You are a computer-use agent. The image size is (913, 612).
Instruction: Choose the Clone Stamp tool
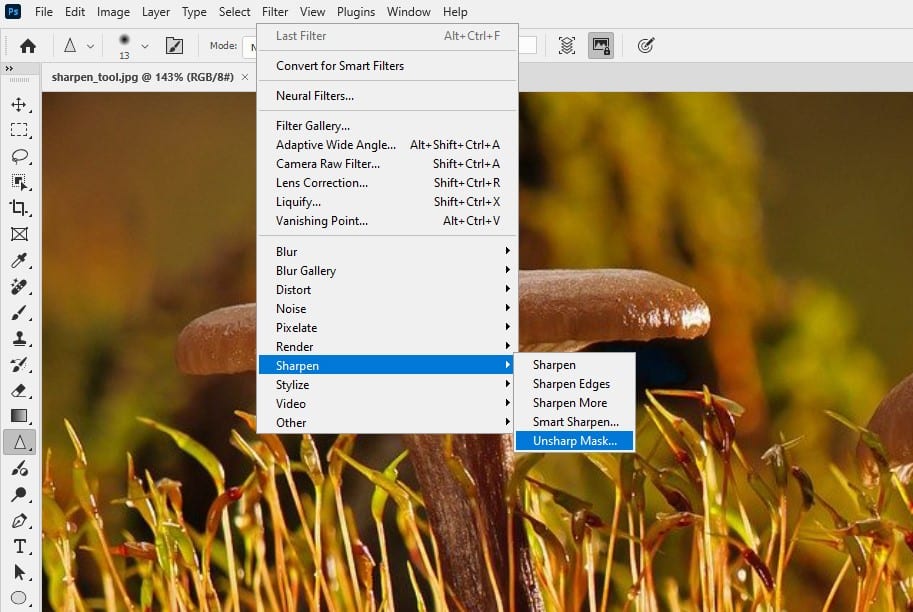coord(19,339)
